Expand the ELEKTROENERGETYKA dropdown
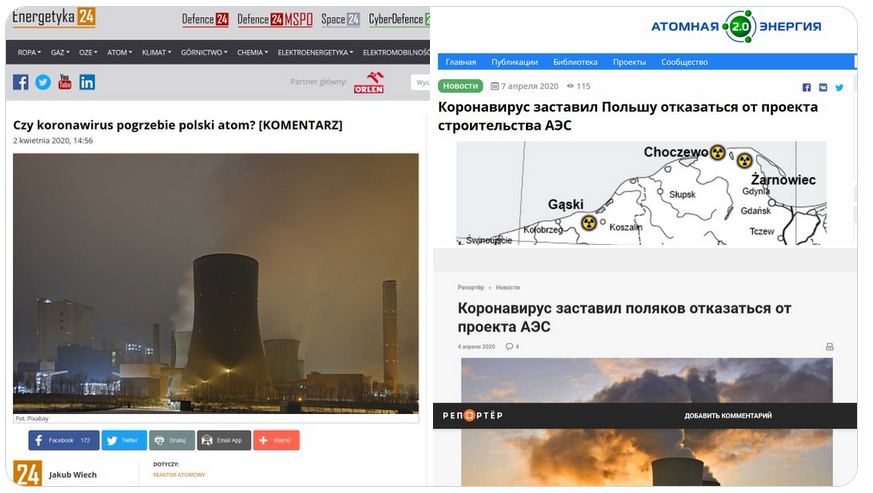The width and height of the screenshot is (873, 493). [x=315, y=52]
